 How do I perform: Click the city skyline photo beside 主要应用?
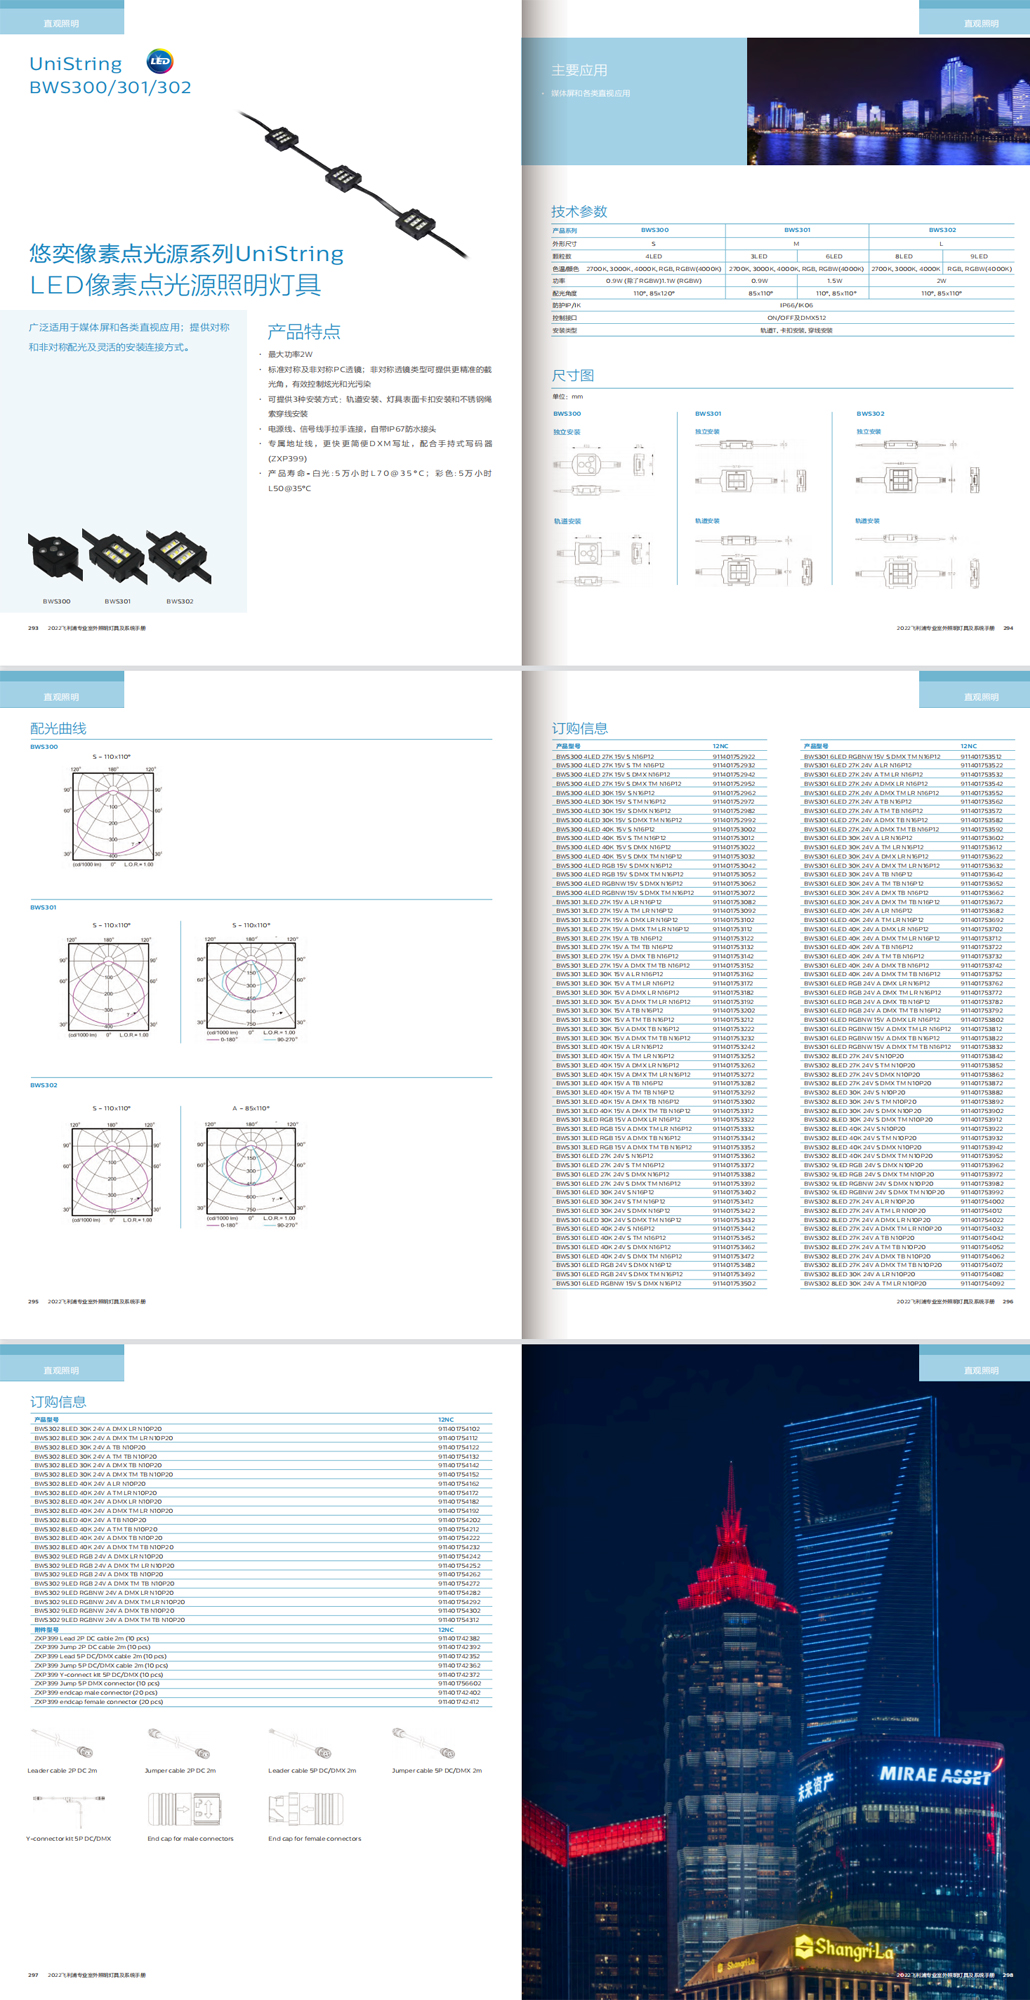coord(888,102)
